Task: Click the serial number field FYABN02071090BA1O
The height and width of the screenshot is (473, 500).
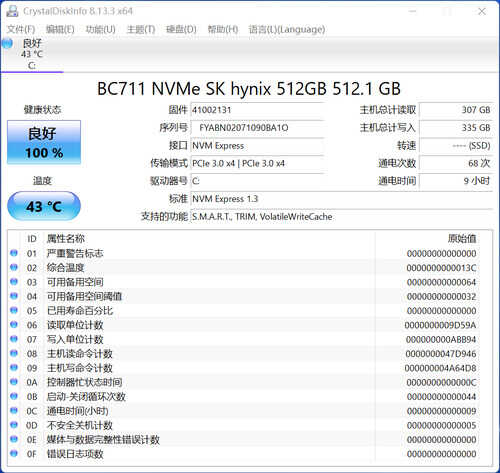Action: pyautogui.click(x=257, y=128)
